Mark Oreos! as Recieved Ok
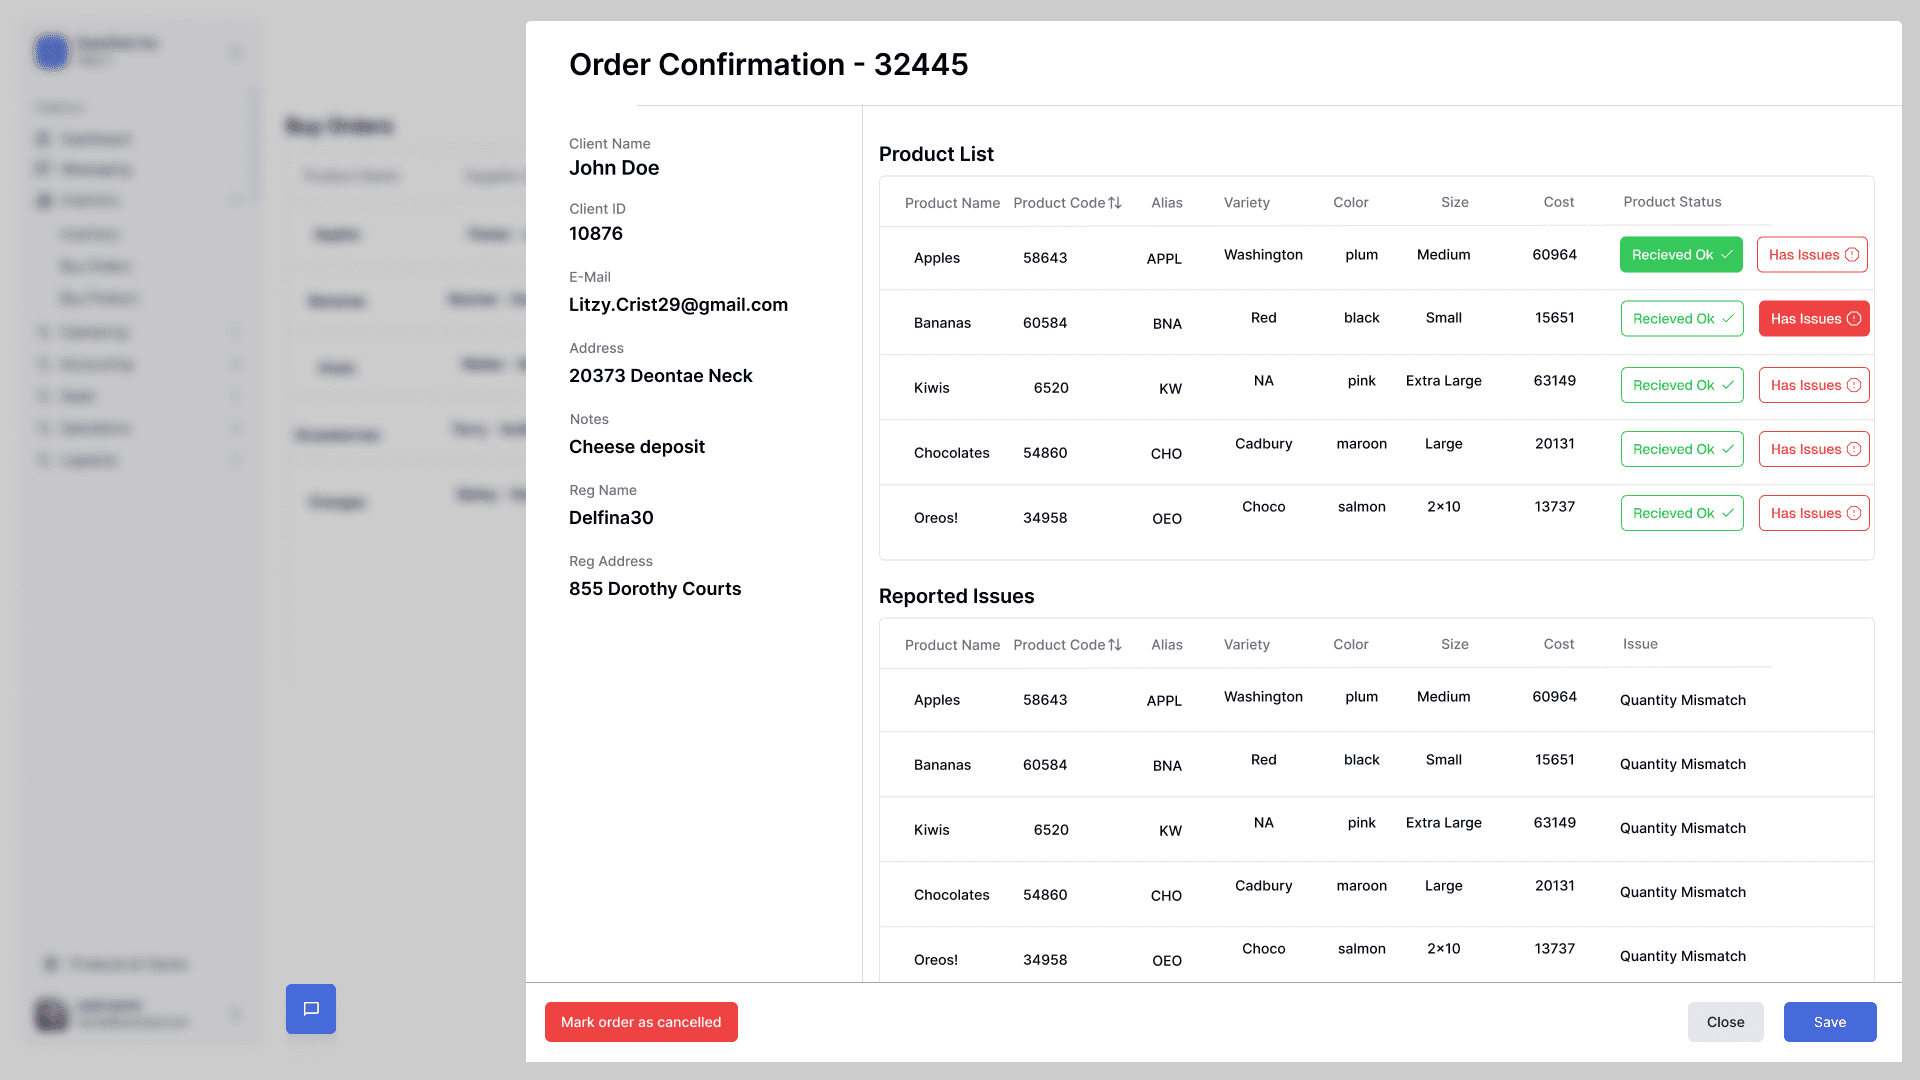This screenshot has width=1920, height=1080. point(1682,513)
